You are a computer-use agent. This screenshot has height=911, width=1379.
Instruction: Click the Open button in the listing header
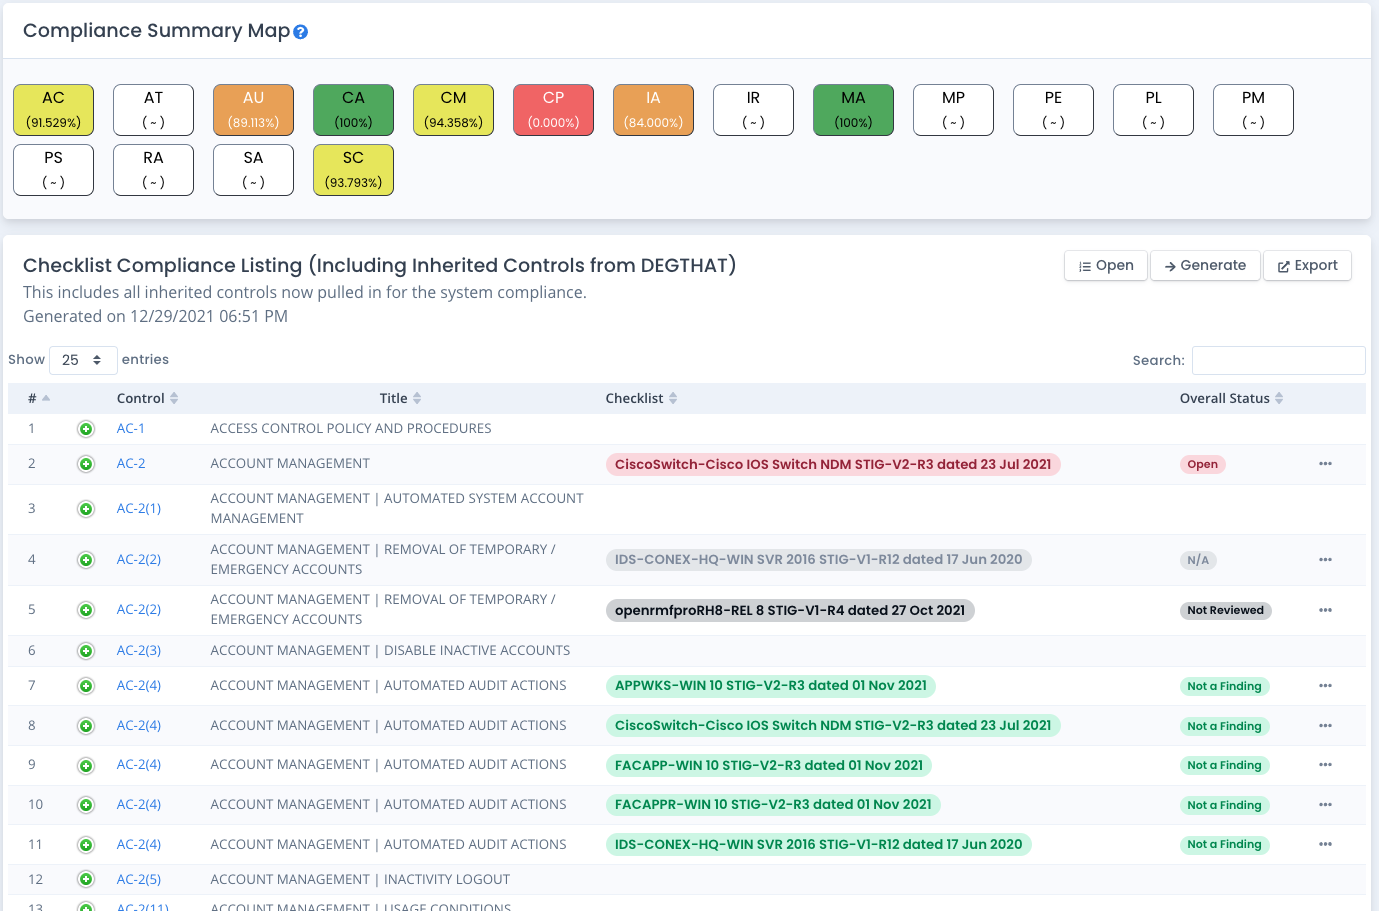(1105, 265)
